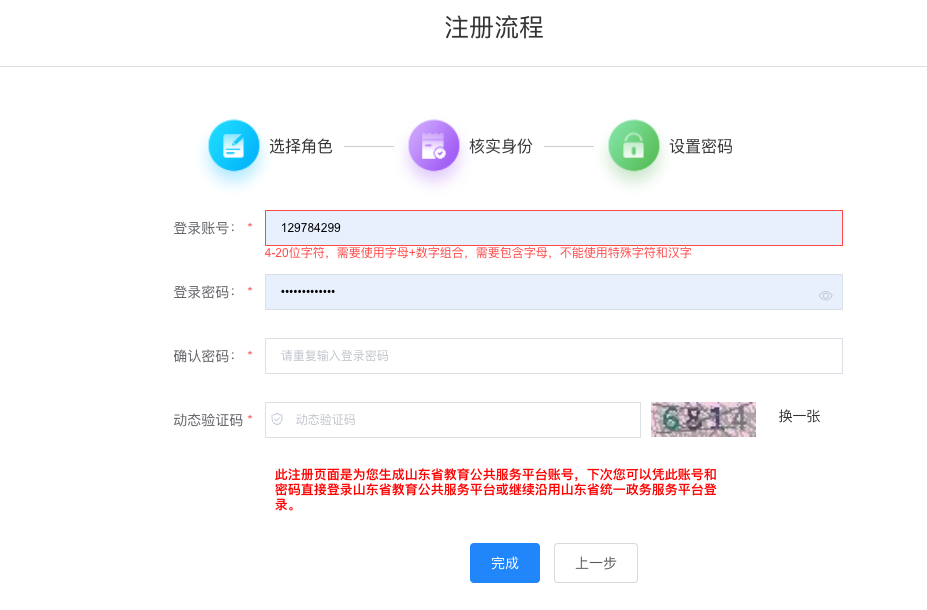Click the purple 核实身份 step icon

pyautogui.click(x=433, y=145)
